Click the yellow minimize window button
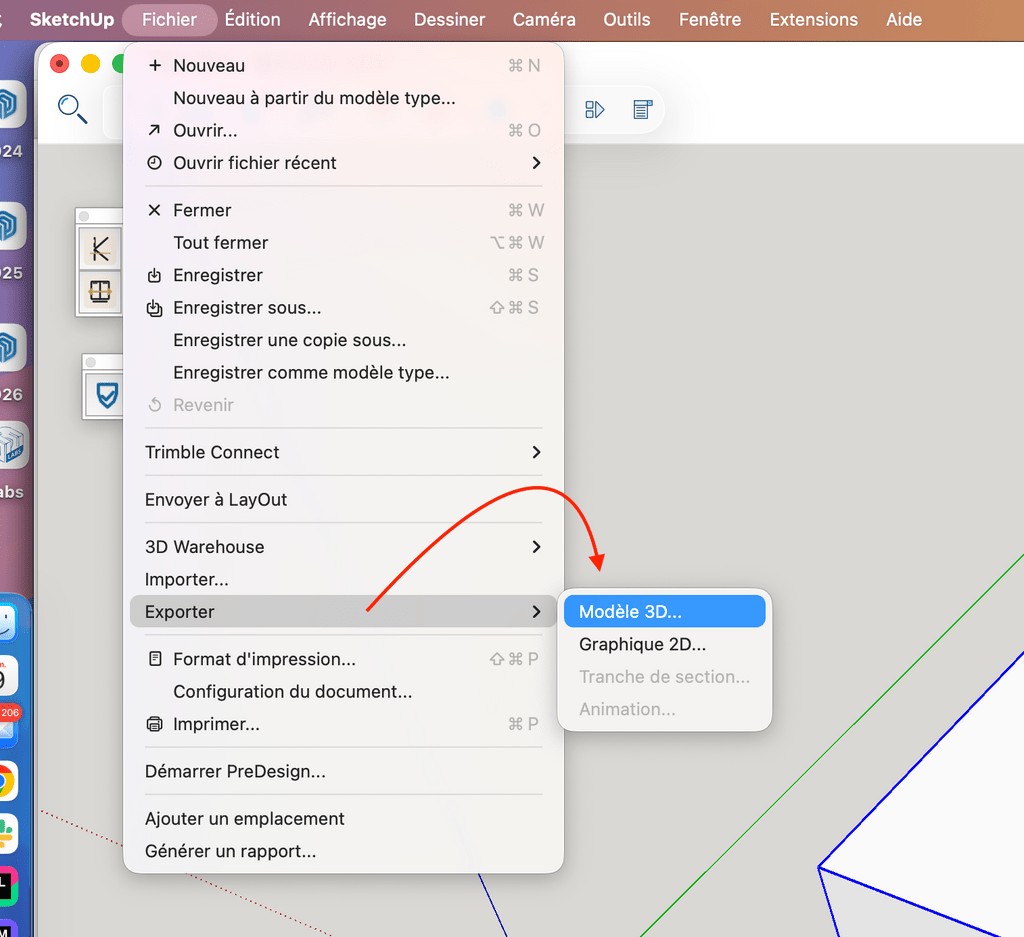This screenshot has height=937, width=1024. pos(90,63)
